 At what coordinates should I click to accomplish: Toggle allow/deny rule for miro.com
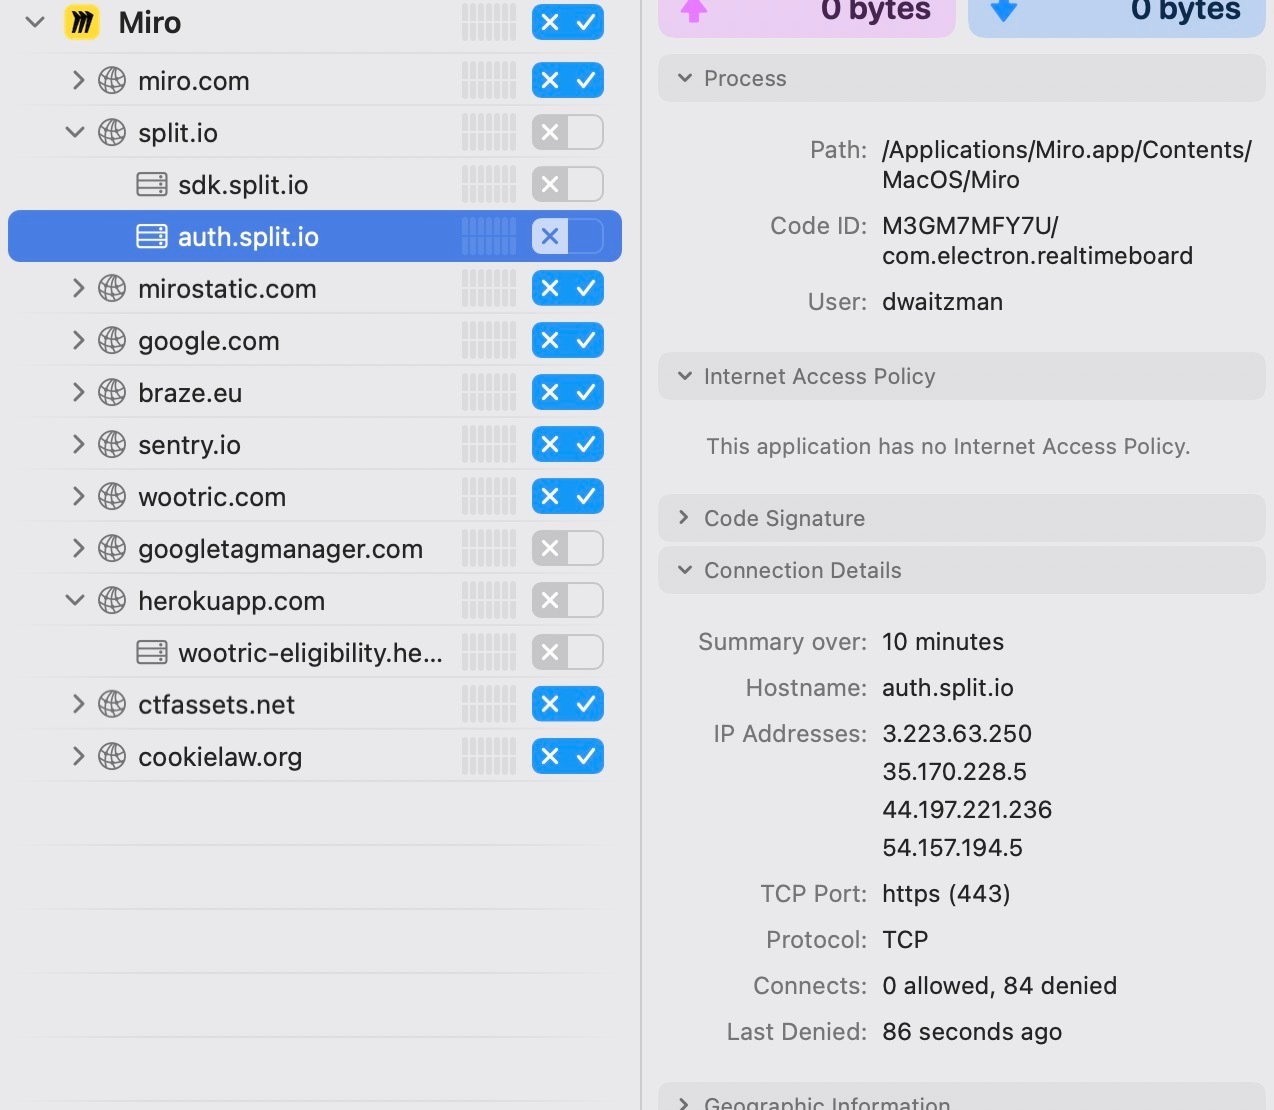click(568, 80)
